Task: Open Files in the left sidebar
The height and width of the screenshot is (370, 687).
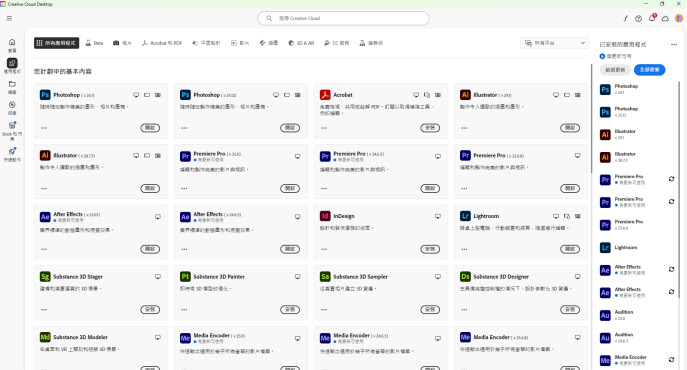Action: click(12, 87)
